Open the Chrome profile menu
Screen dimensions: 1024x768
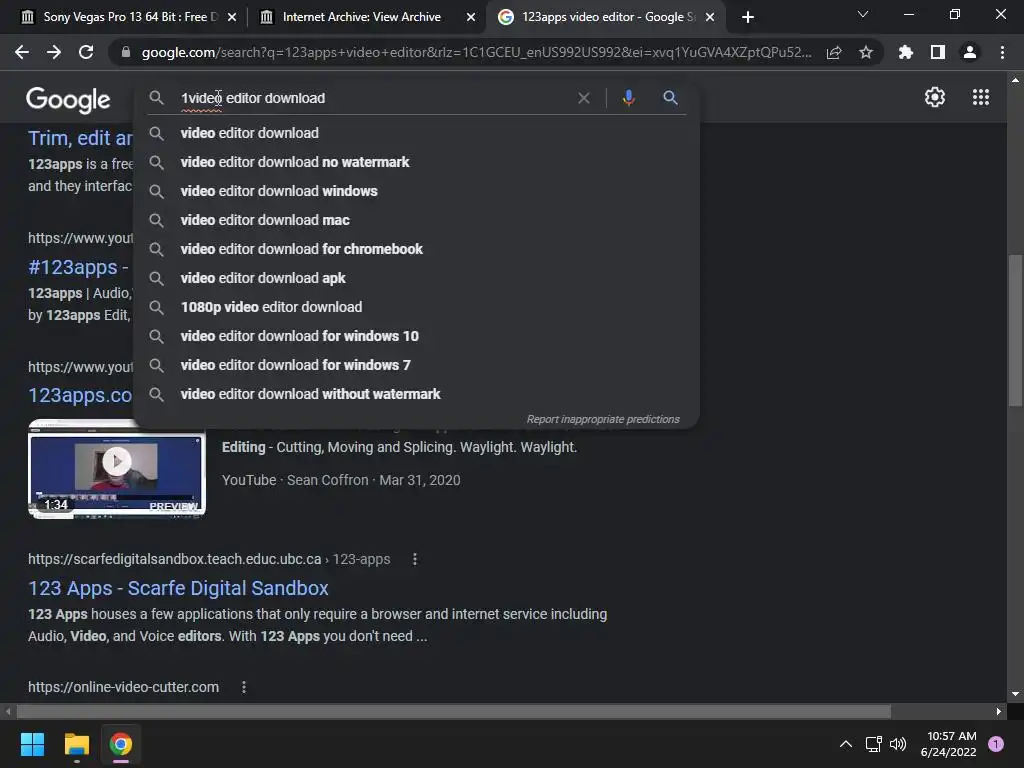(970, 52)
